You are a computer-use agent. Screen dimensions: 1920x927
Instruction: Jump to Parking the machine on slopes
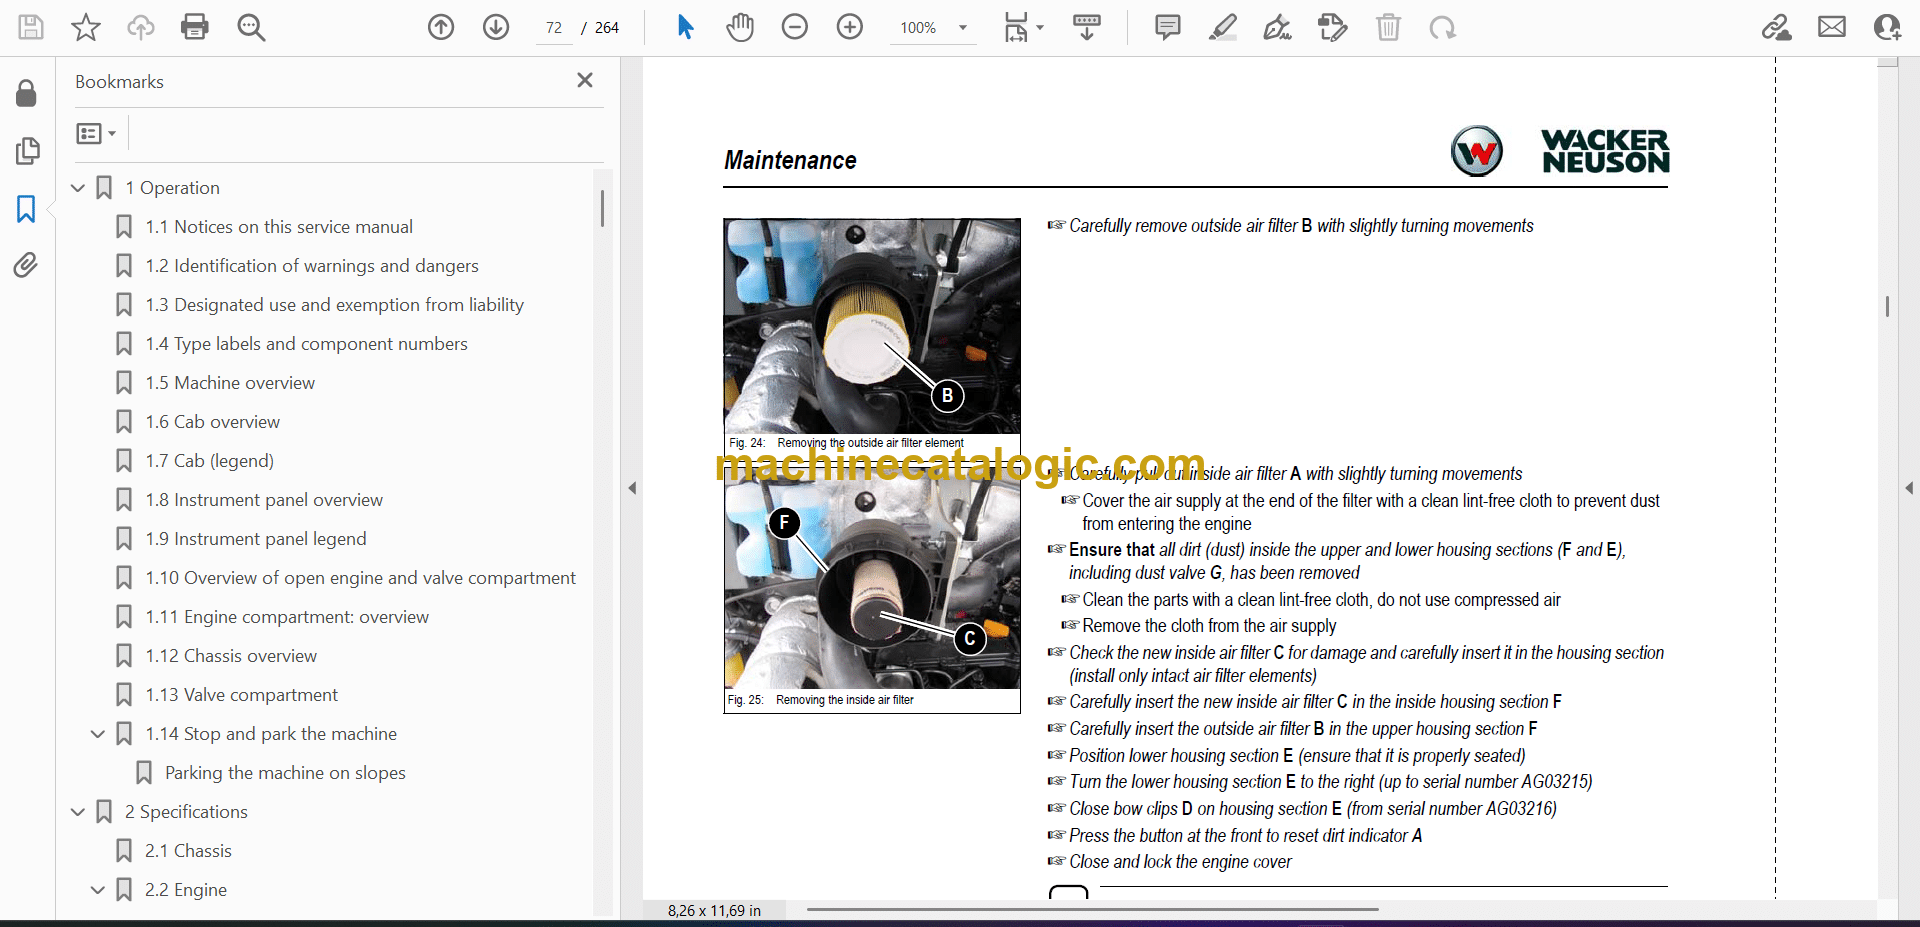click(x=285, y=773)
